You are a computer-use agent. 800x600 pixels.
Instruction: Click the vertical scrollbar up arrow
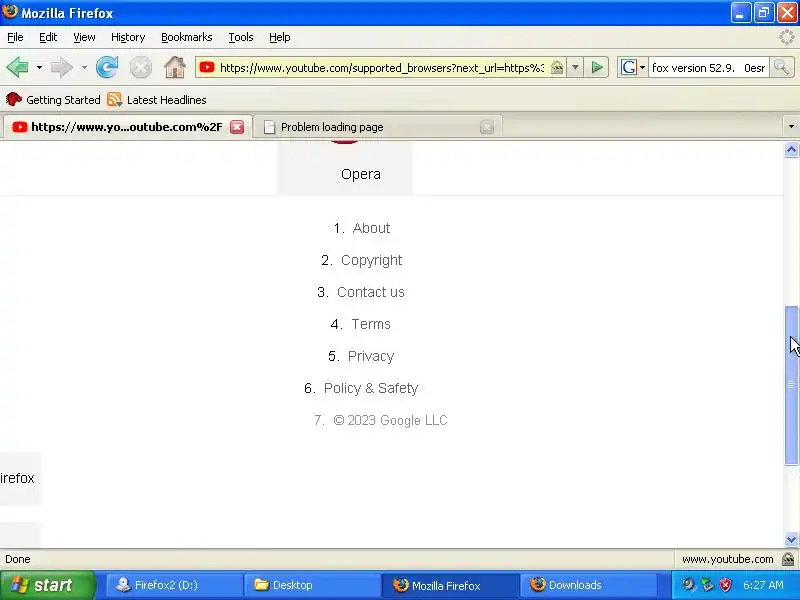[791, 150]
